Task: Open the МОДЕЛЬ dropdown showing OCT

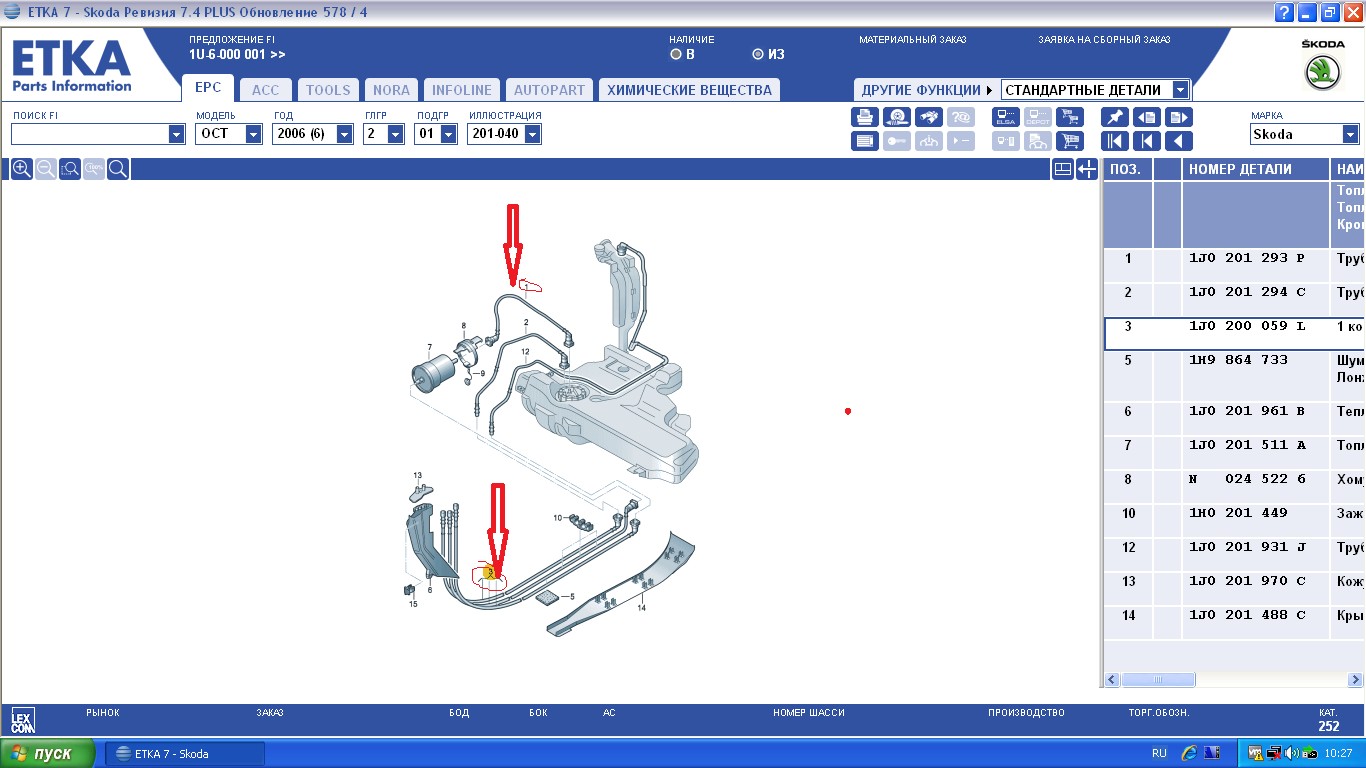Action: [x=254, y=134]
